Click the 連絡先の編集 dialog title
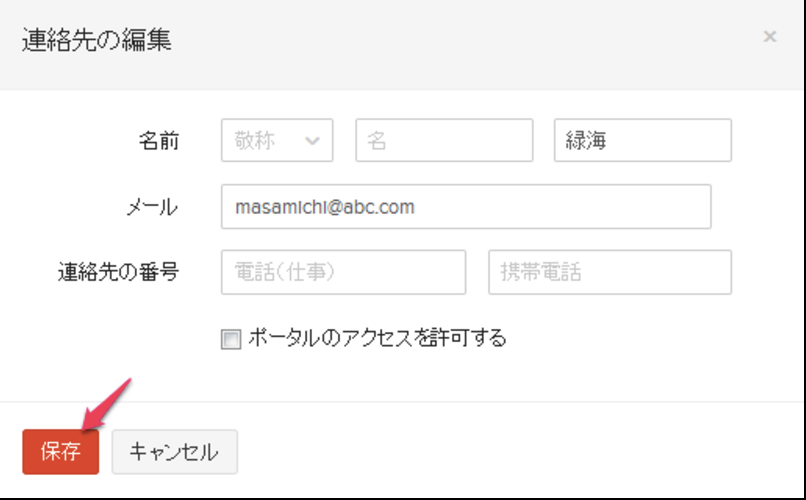The width and height of the screenshot is (806, 500). click(96, 40)
